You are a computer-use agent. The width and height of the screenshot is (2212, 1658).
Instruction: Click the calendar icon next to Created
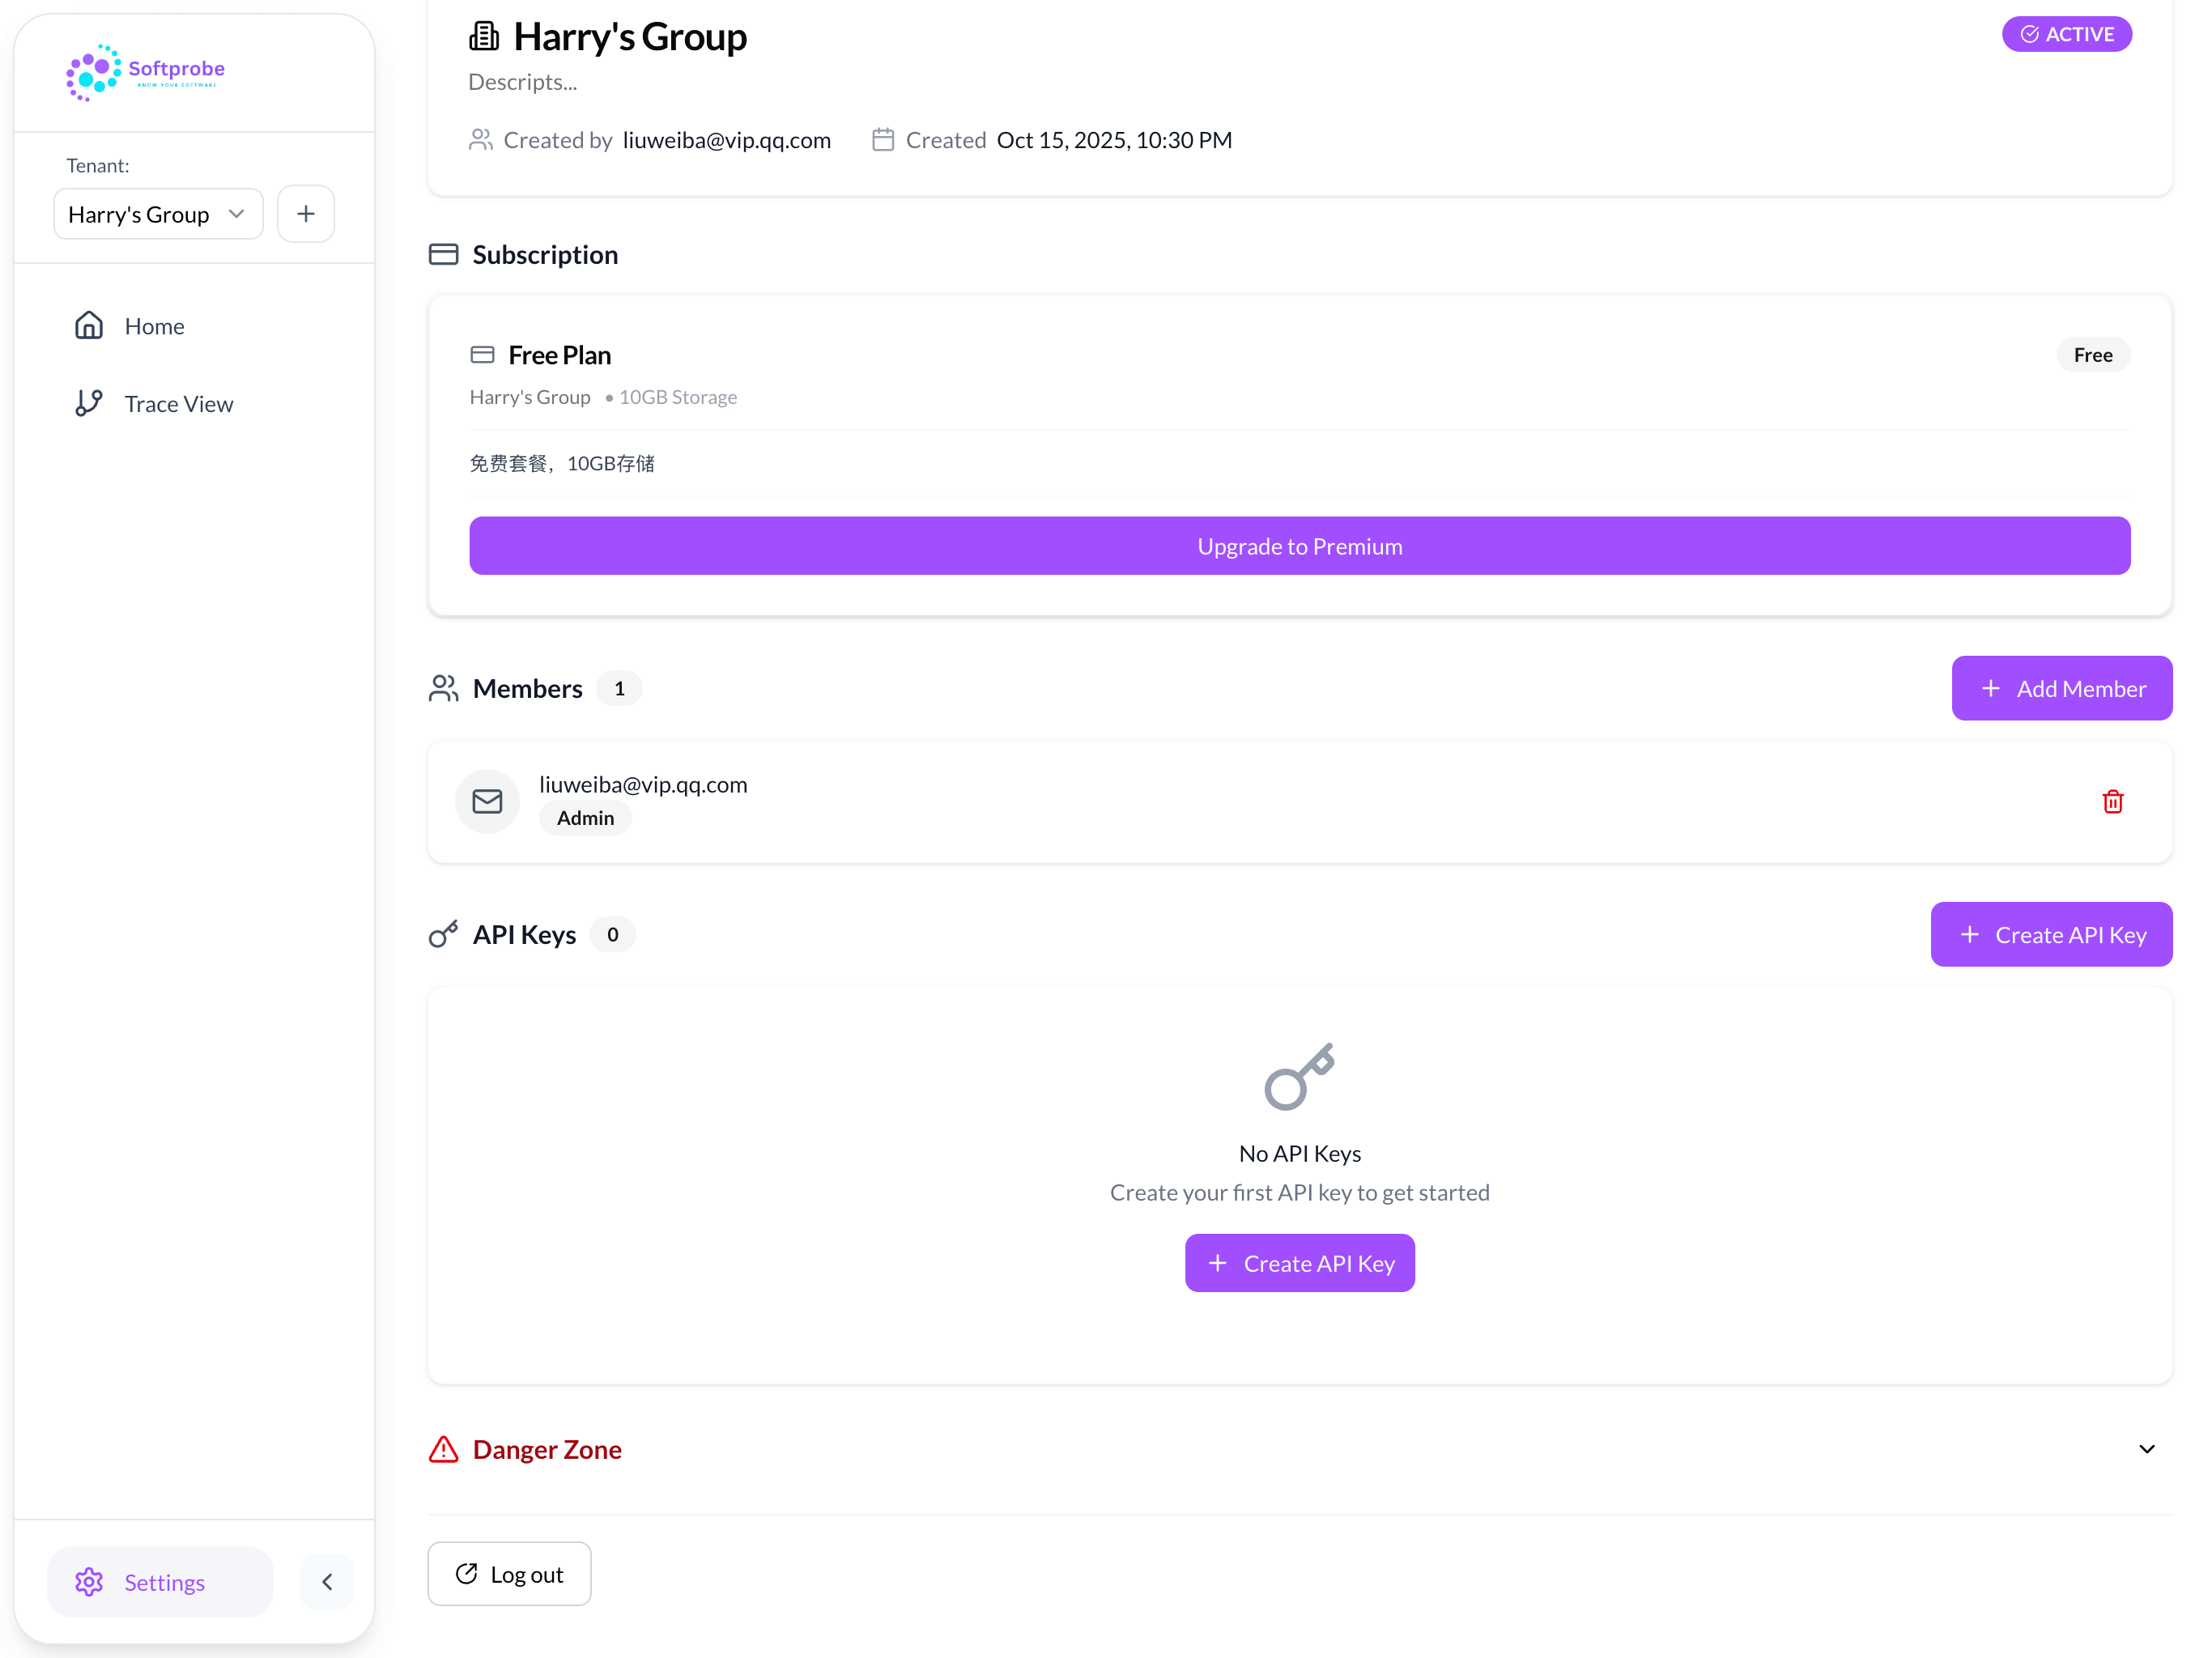(x=883, y=140)
